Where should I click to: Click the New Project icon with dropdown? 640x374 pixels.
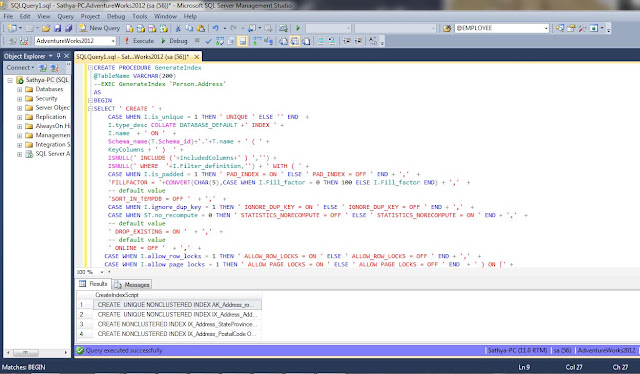14,29
